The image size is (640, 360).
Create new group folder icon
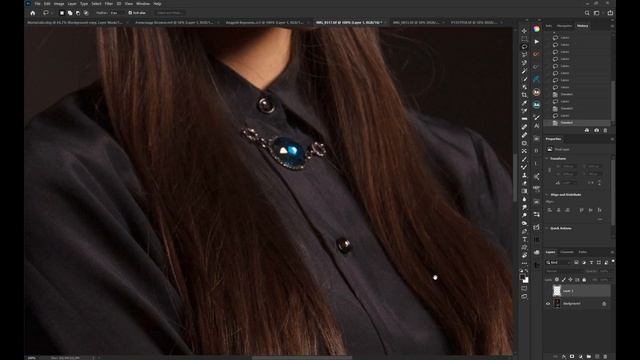tap(589, 356)
